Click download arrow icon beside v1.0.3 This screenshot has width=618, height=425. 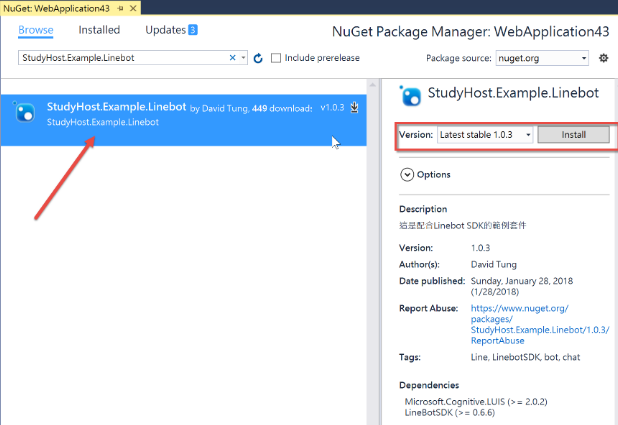[354, 107]
